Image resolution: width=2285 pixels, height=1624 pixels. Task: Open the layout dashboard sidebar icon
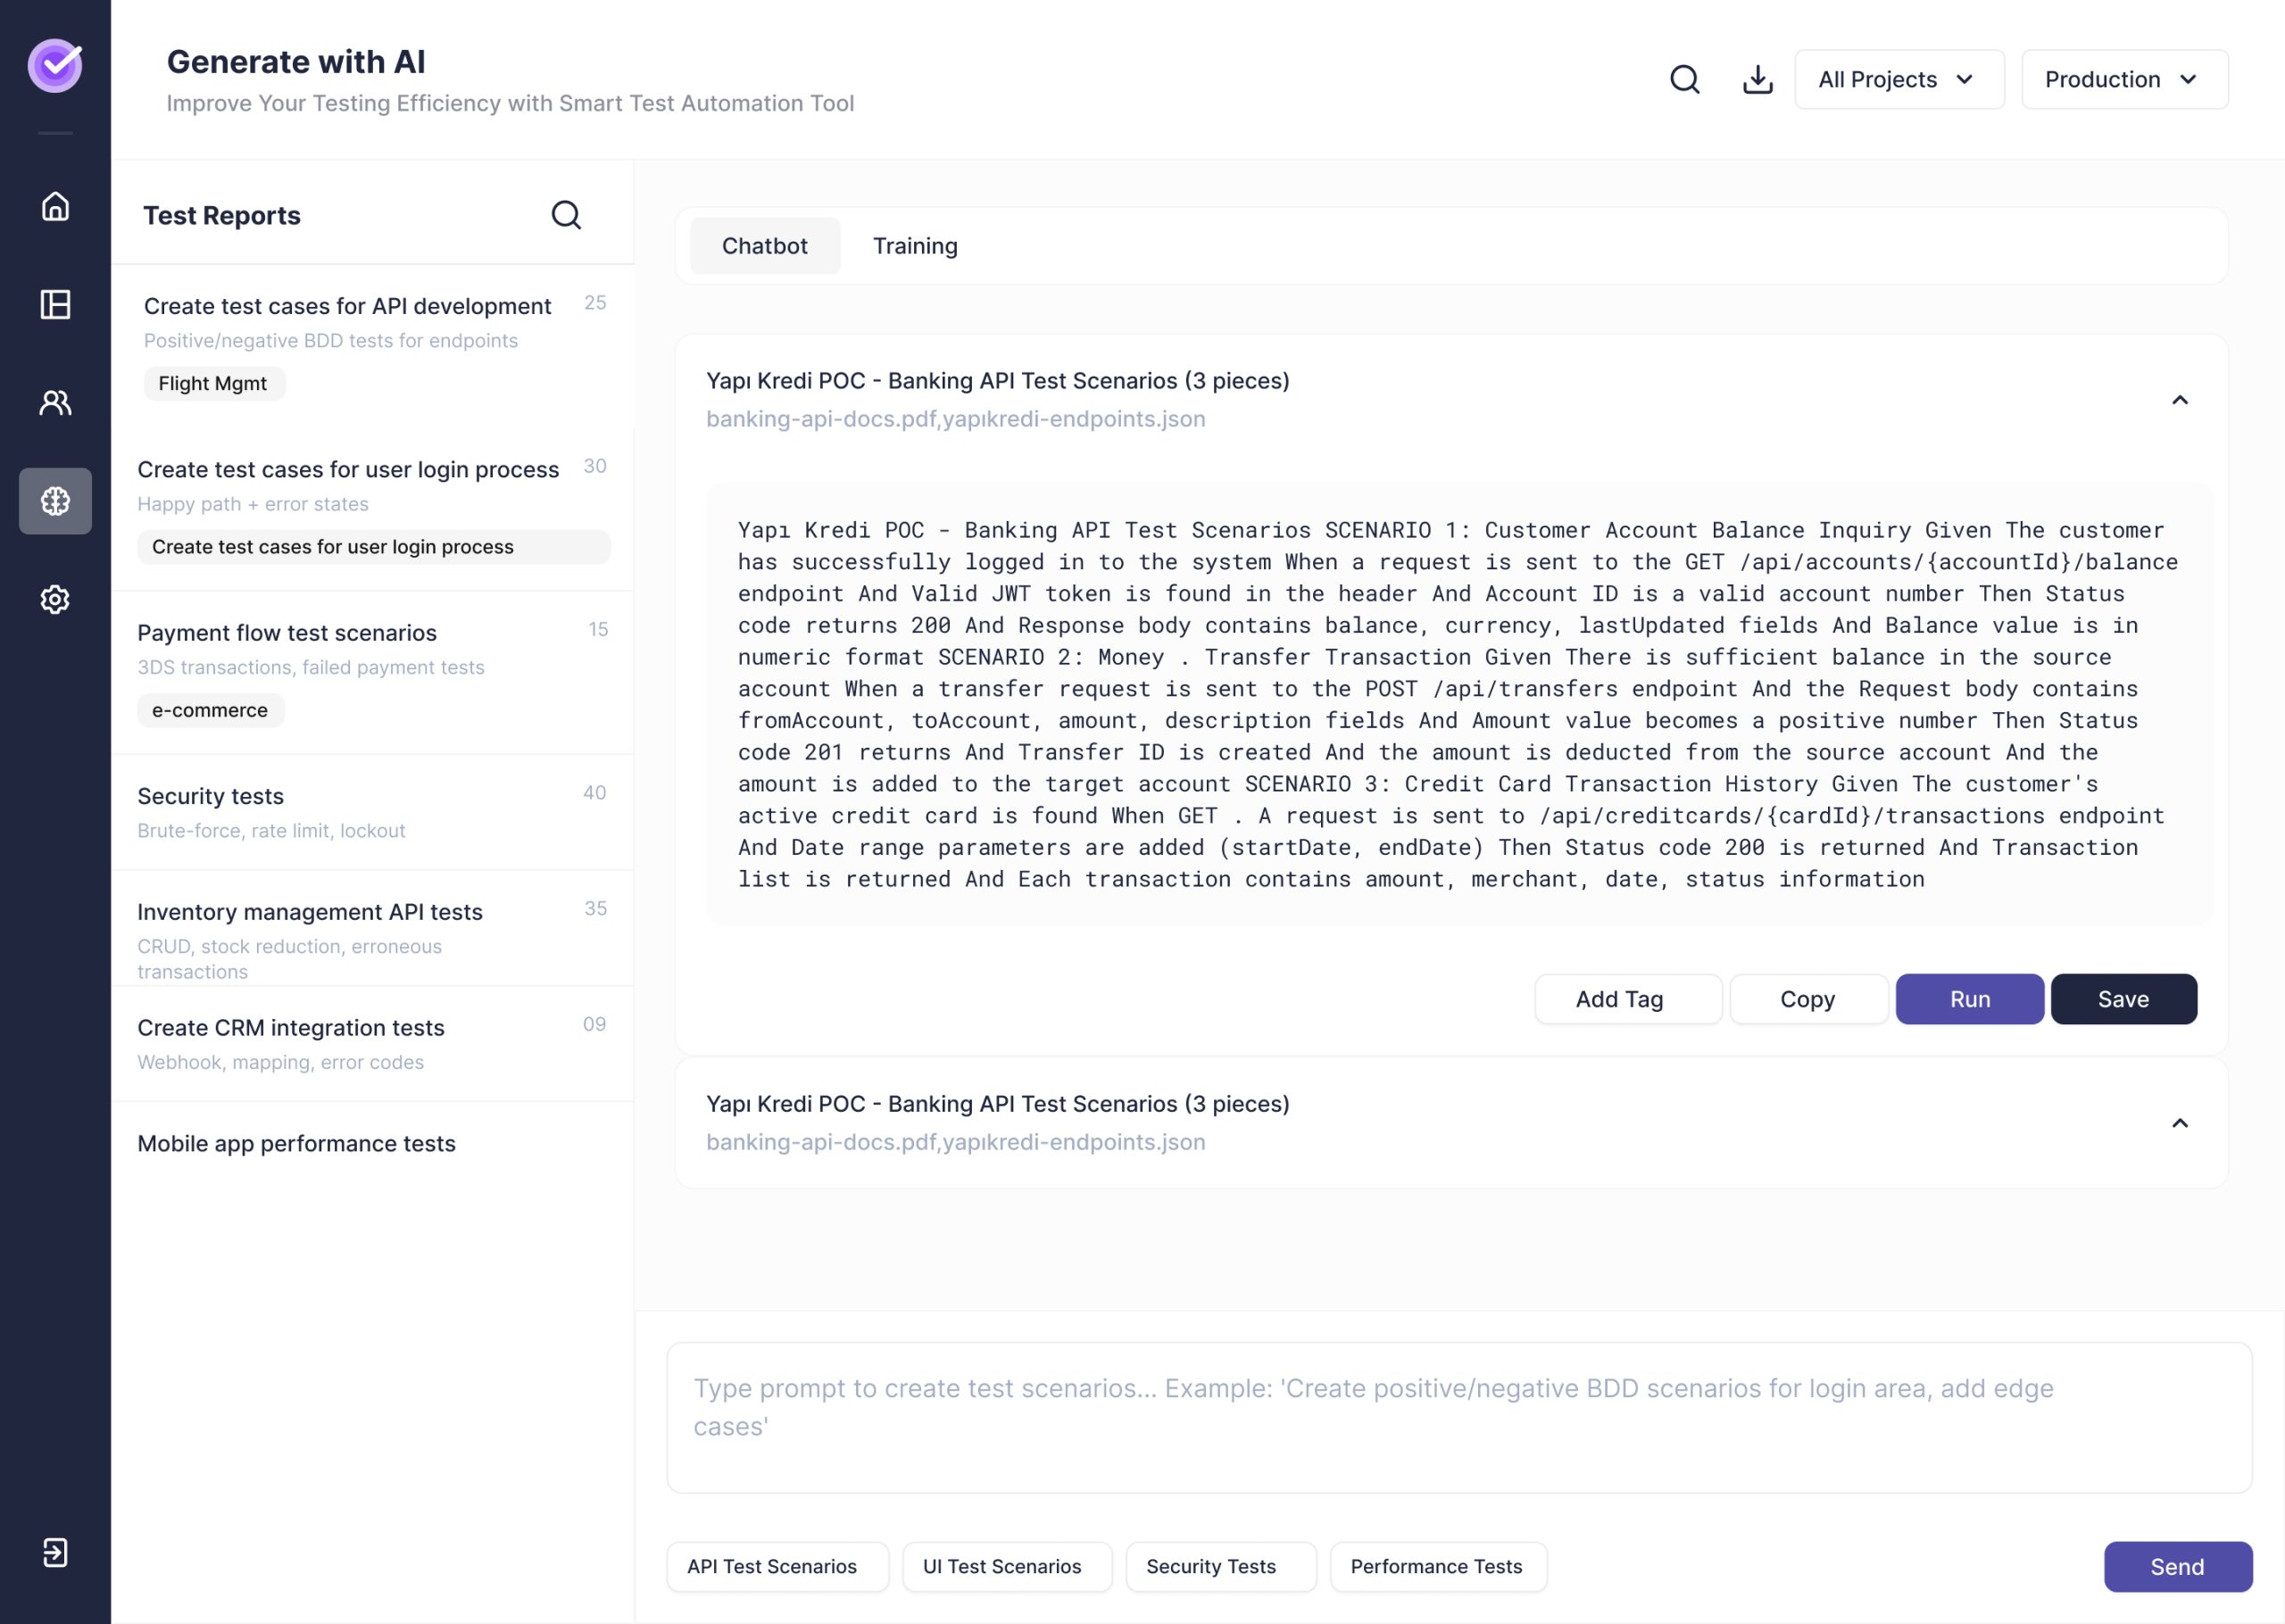(55, 304)
